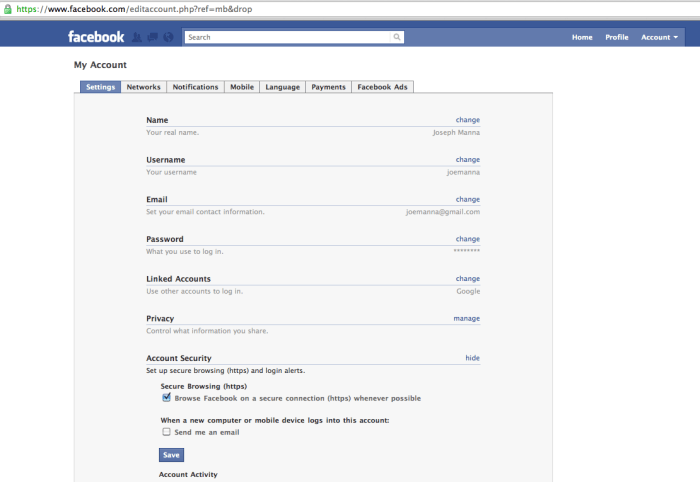Click change link for Password

tap(467, 239)
